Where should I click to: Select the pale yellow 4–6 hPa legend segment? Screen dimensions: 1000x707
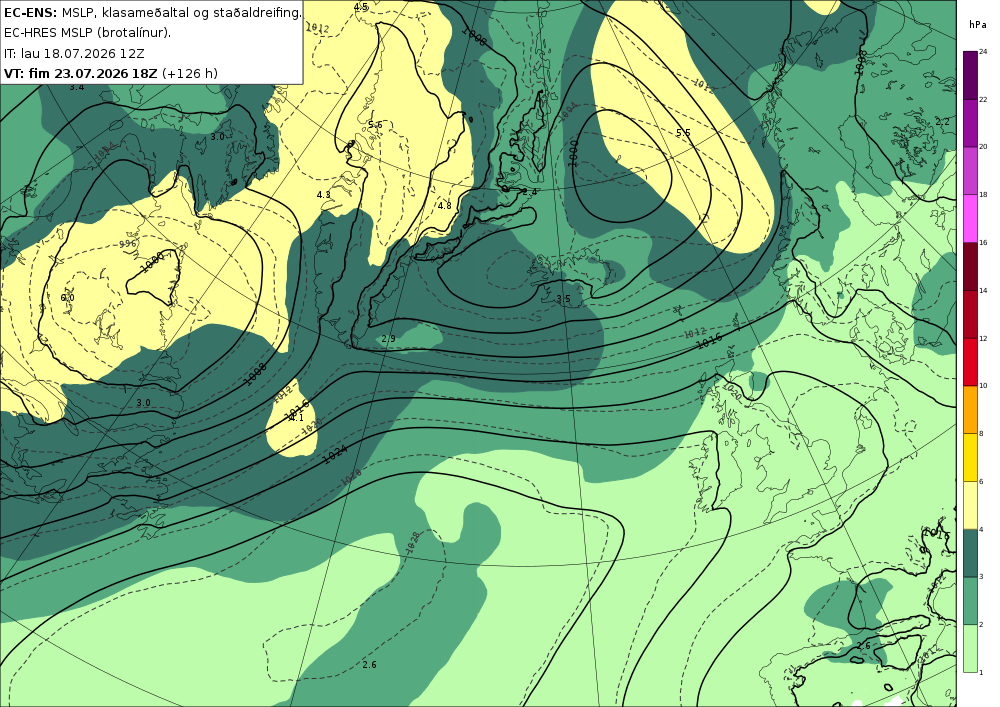971,505
